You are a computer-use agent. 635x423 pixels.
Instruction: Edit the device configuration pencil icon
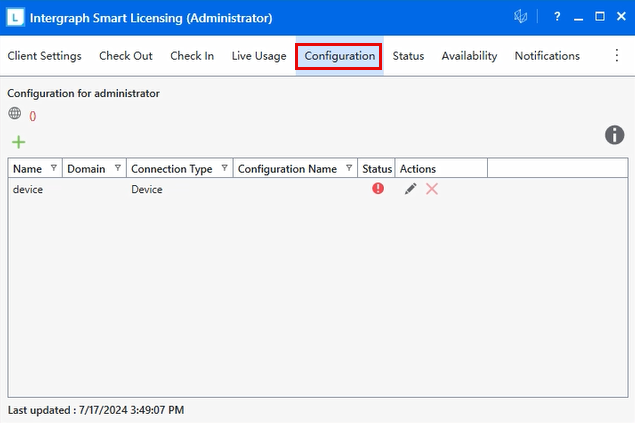click(410, 189)
